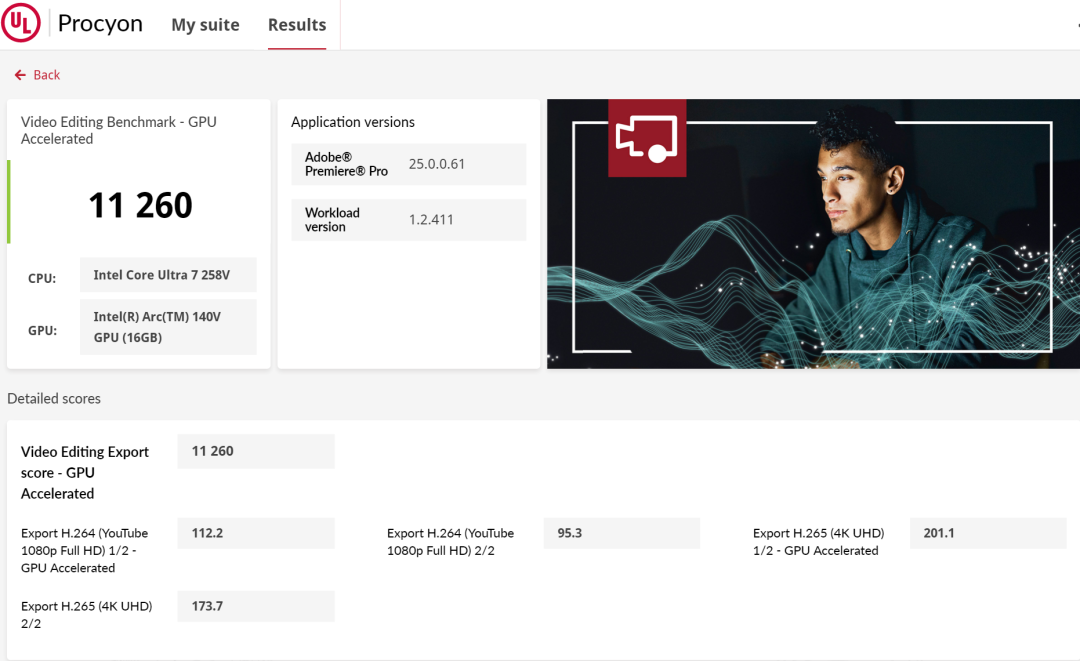Click the red video editing benchmark icon
1080x661 pixels.
point(646,138)
